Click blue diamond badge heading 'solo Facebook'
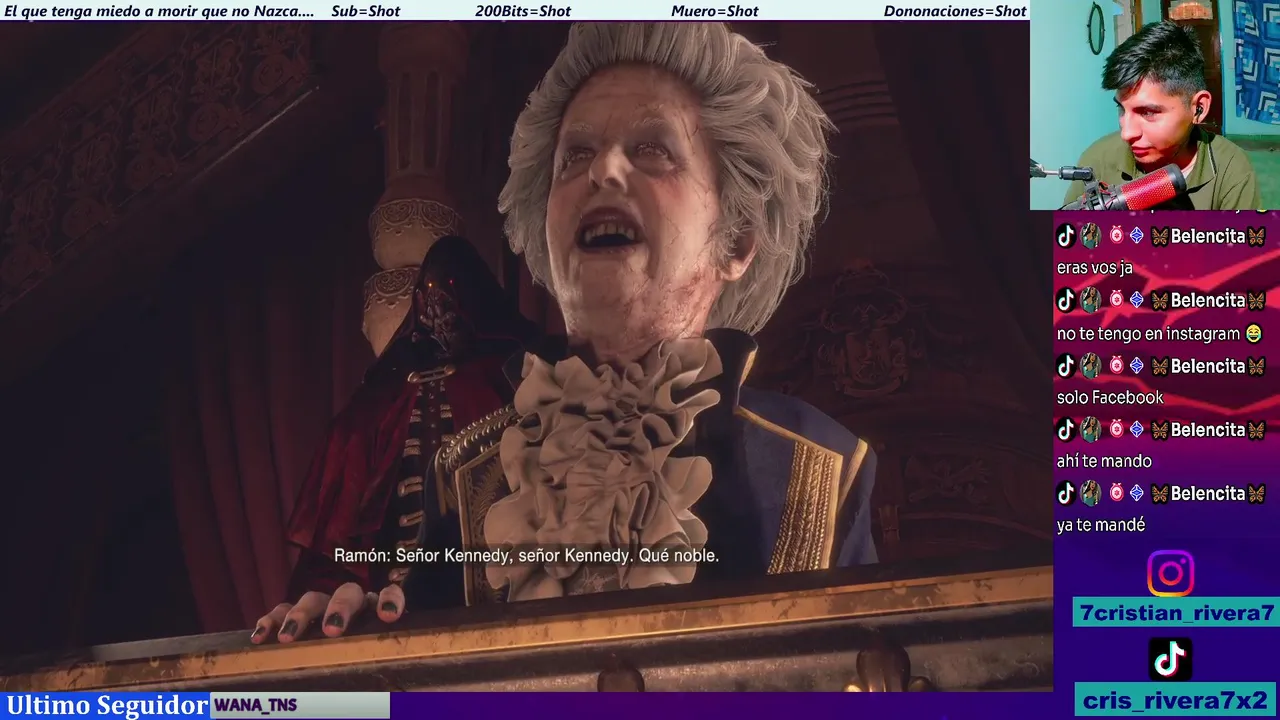Viewport: 1280px width, 720px height. [1136, 365]
